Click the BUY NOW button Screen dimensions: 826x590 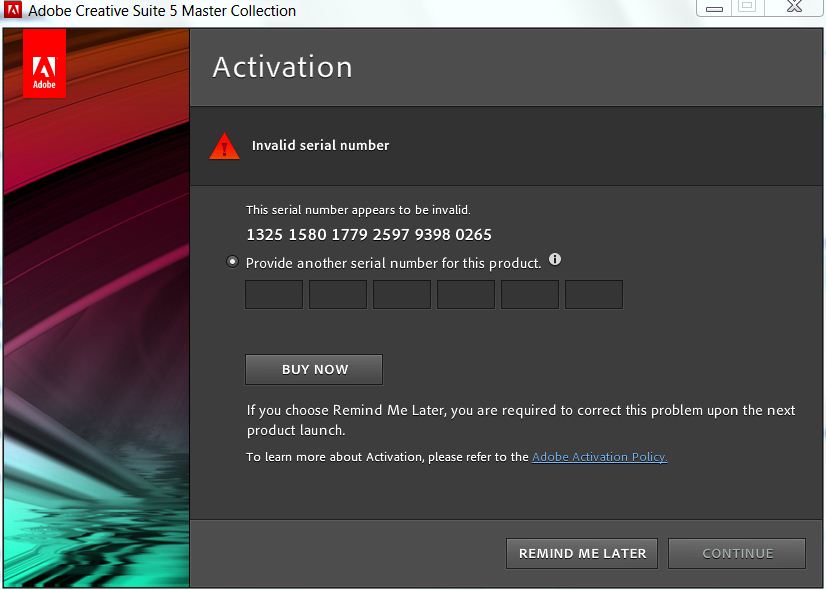coord(313,369)
